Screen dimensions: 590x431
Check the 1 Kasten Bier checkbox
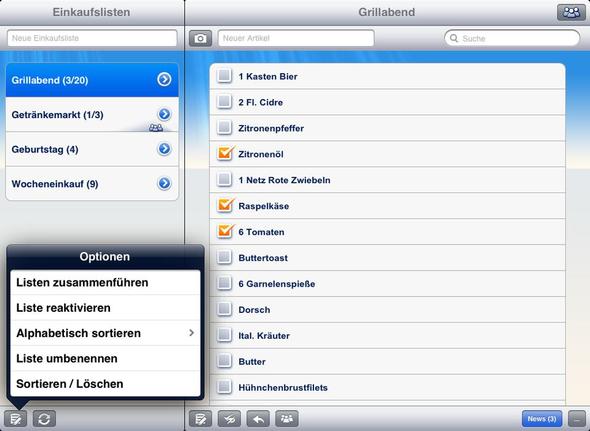pyautogui.click(x=225, y=76)
